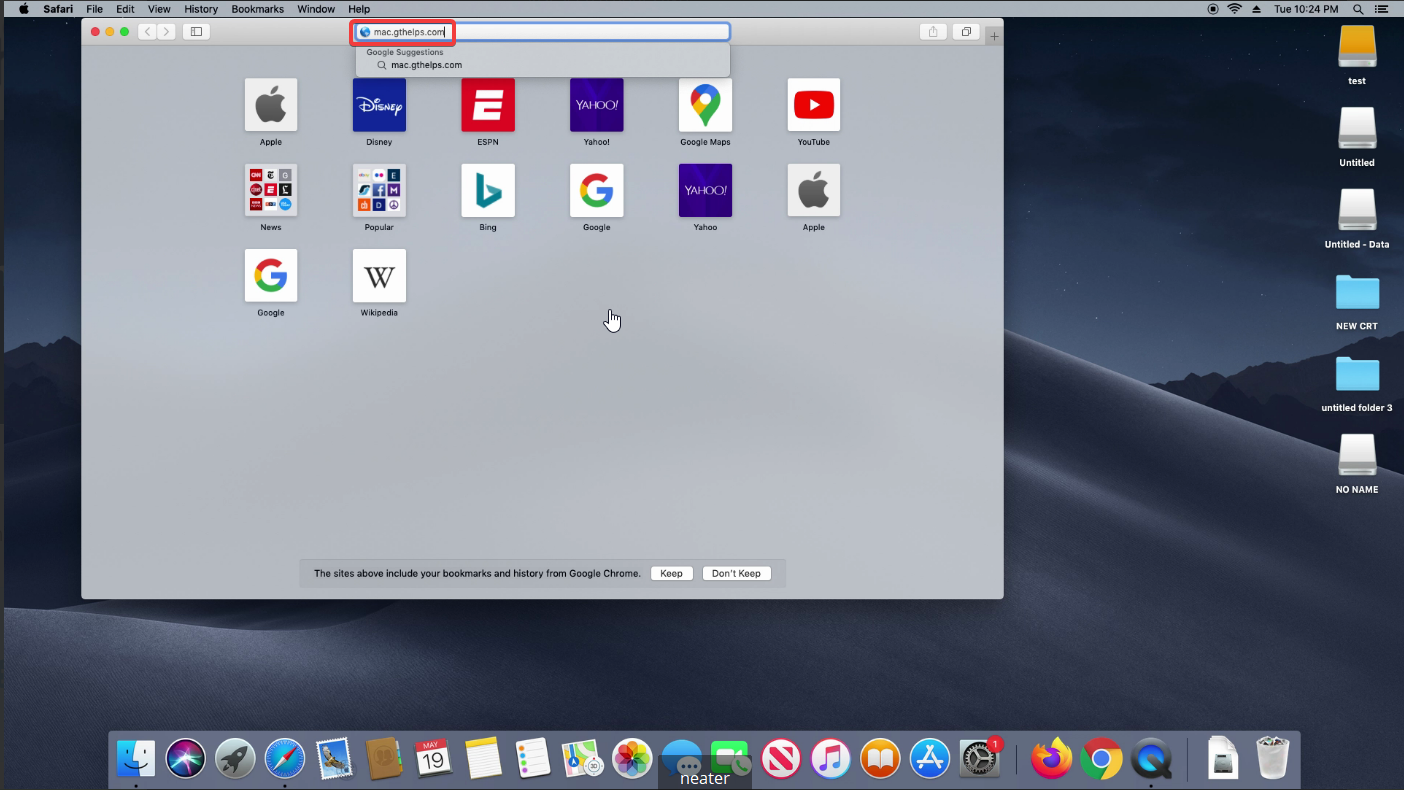Open the Disney favorite
The image size is (1404, 790).
tap(379, 105)
